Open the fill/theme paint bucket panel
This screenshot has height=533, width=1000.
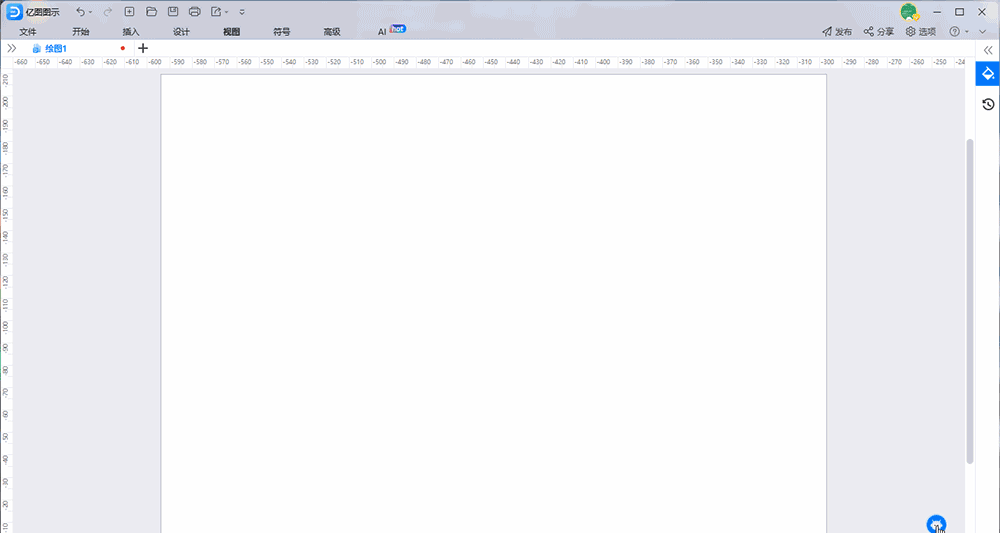point(988,74)
